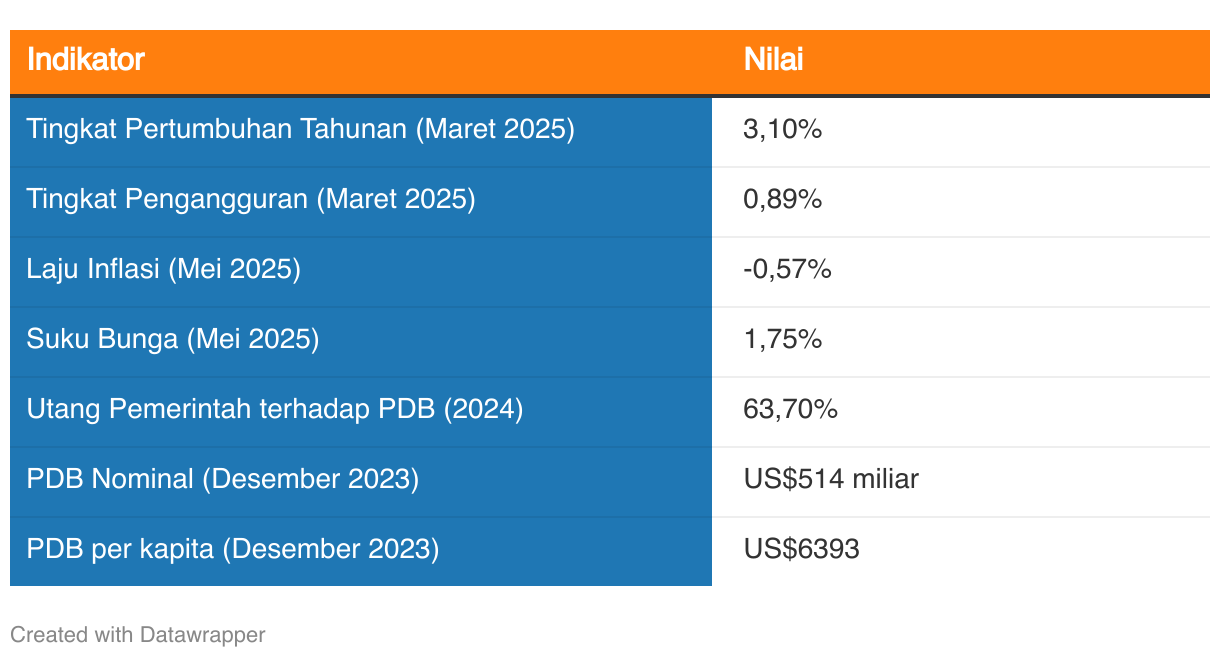Open the Created with Datawrapper link
This screenshot has height=658, width=1220.
[x=138, y=634]
